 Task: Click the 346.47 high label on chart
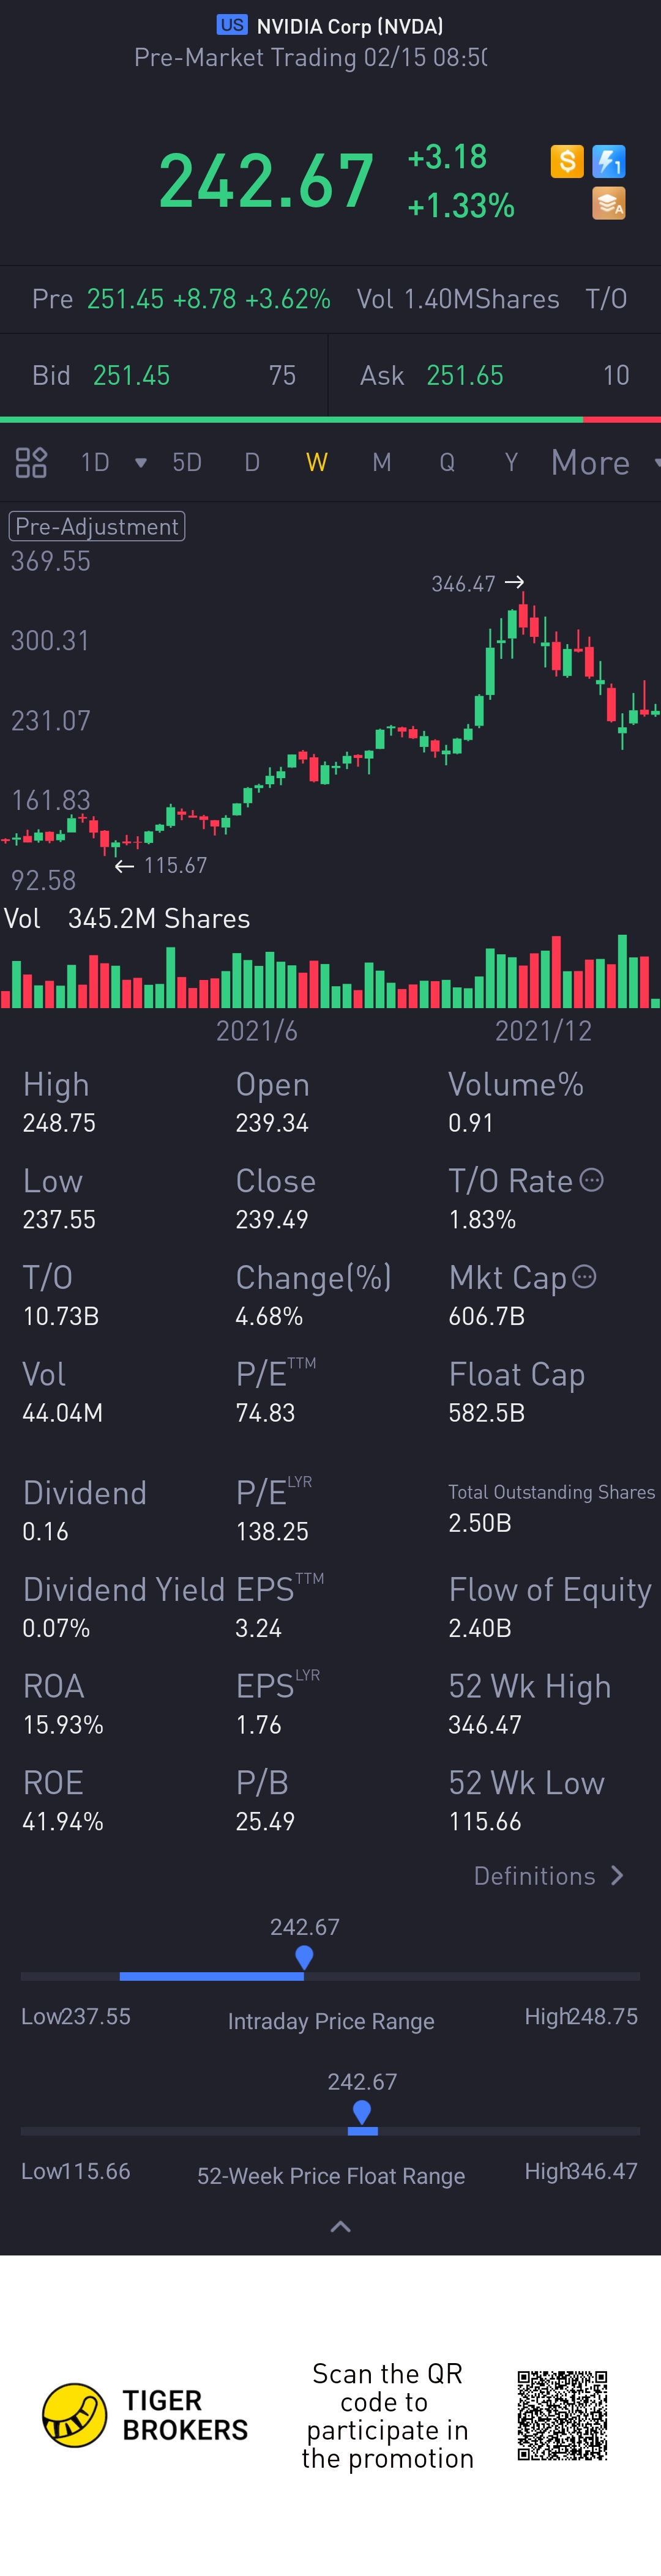(x=464, y=584)
